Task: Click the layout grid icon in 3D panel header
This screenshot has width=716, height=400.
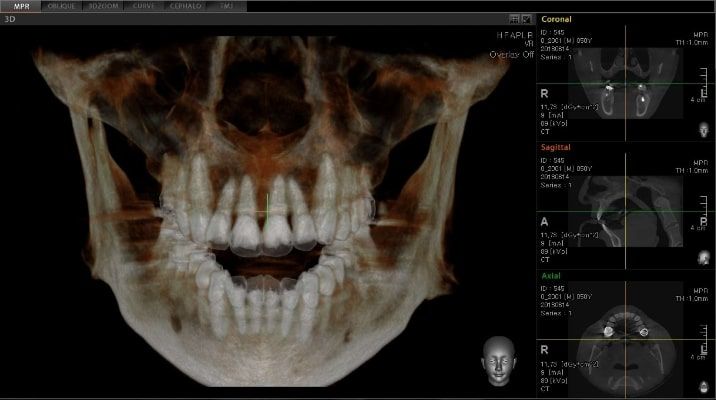Action: [x=514, y=19]
